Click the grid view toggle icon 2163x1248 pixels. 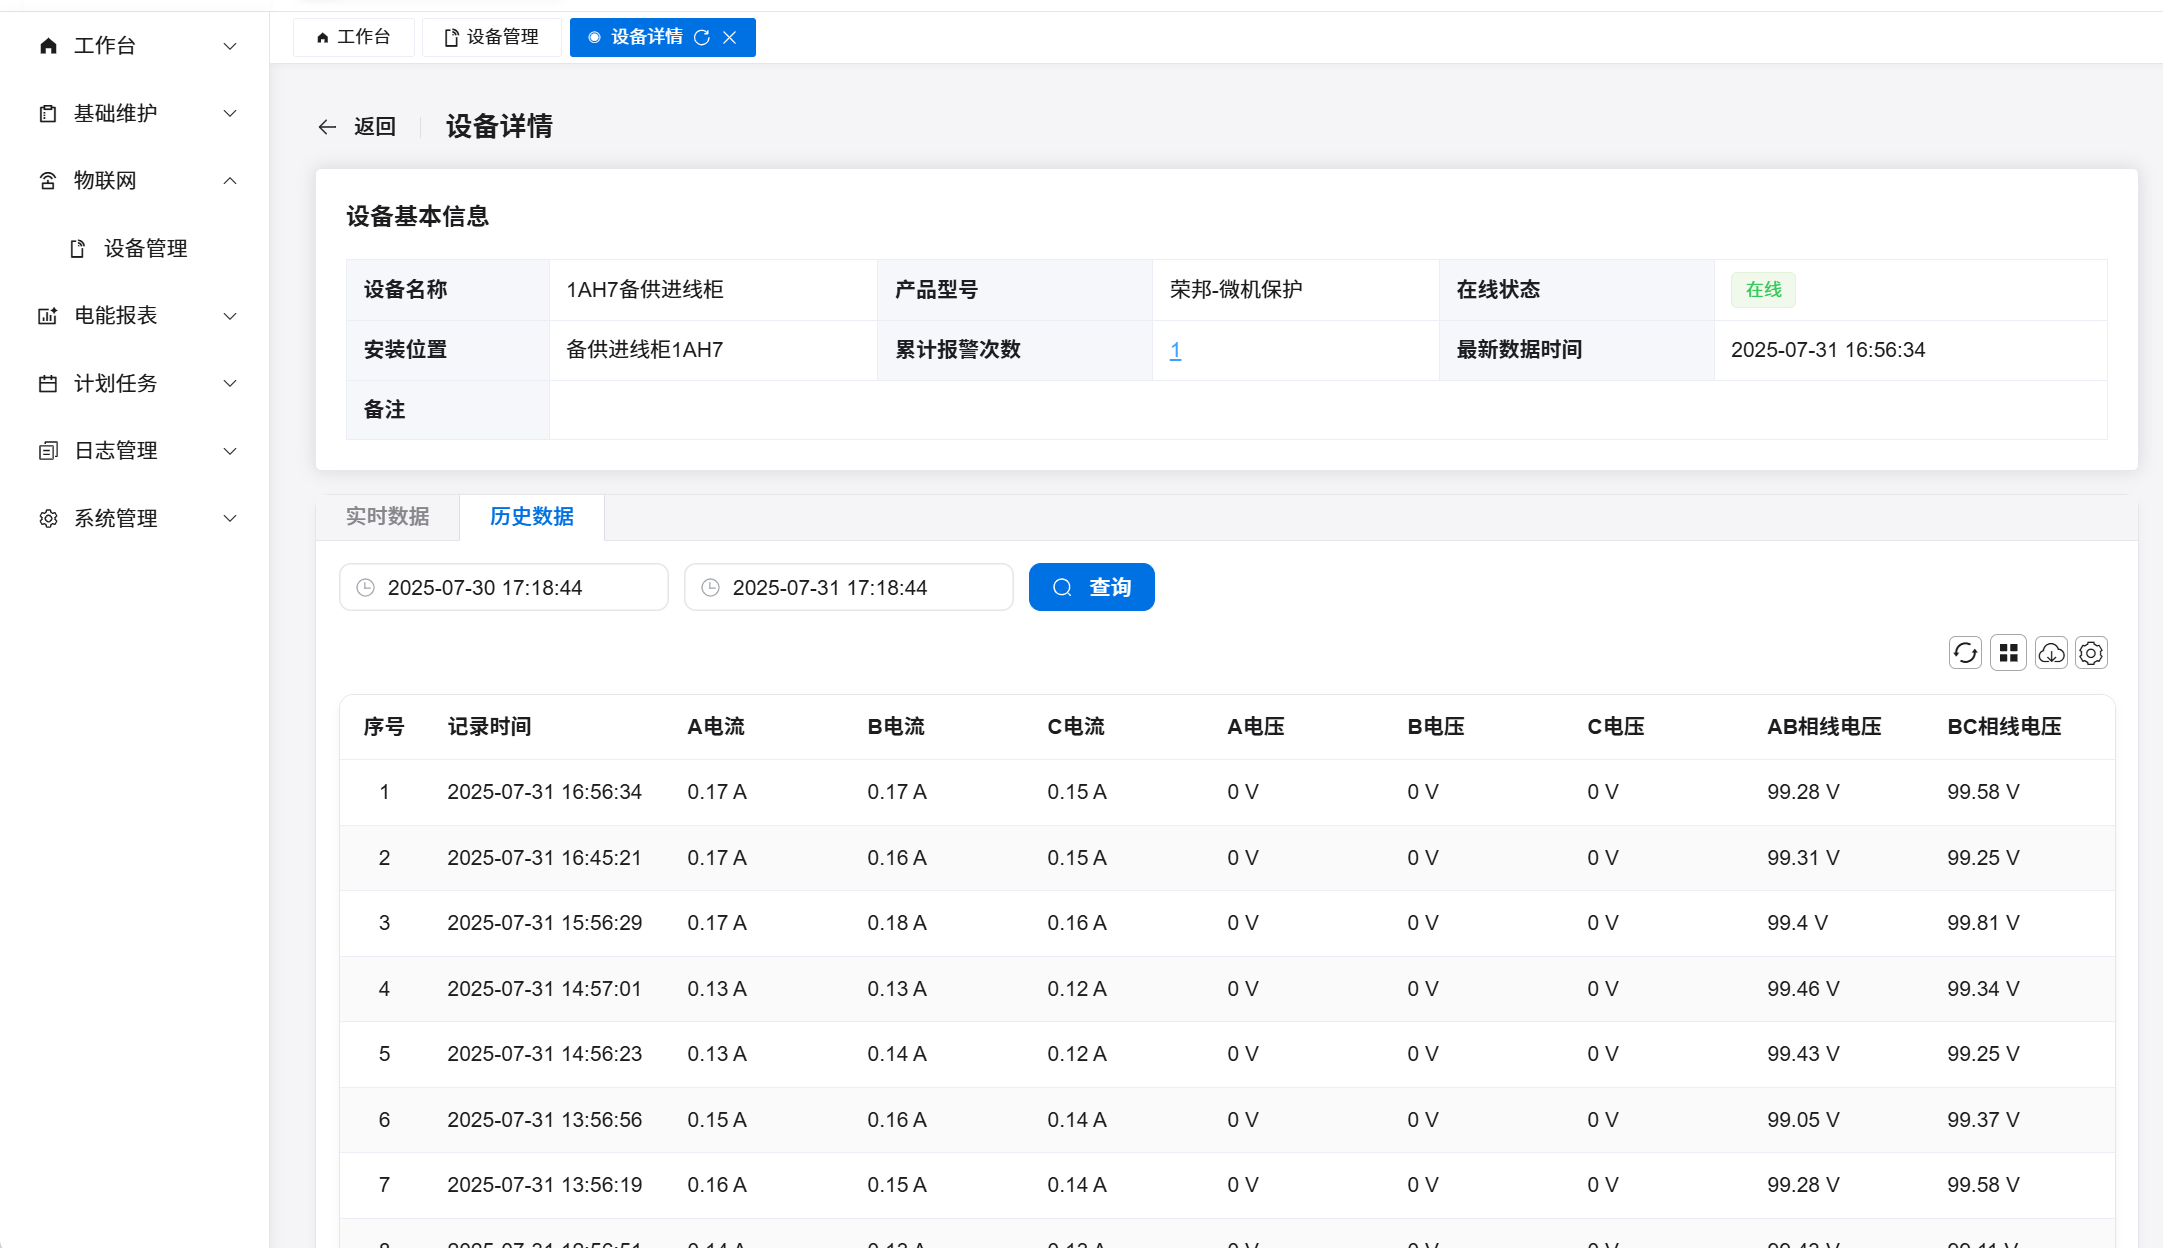(2008, 653)
